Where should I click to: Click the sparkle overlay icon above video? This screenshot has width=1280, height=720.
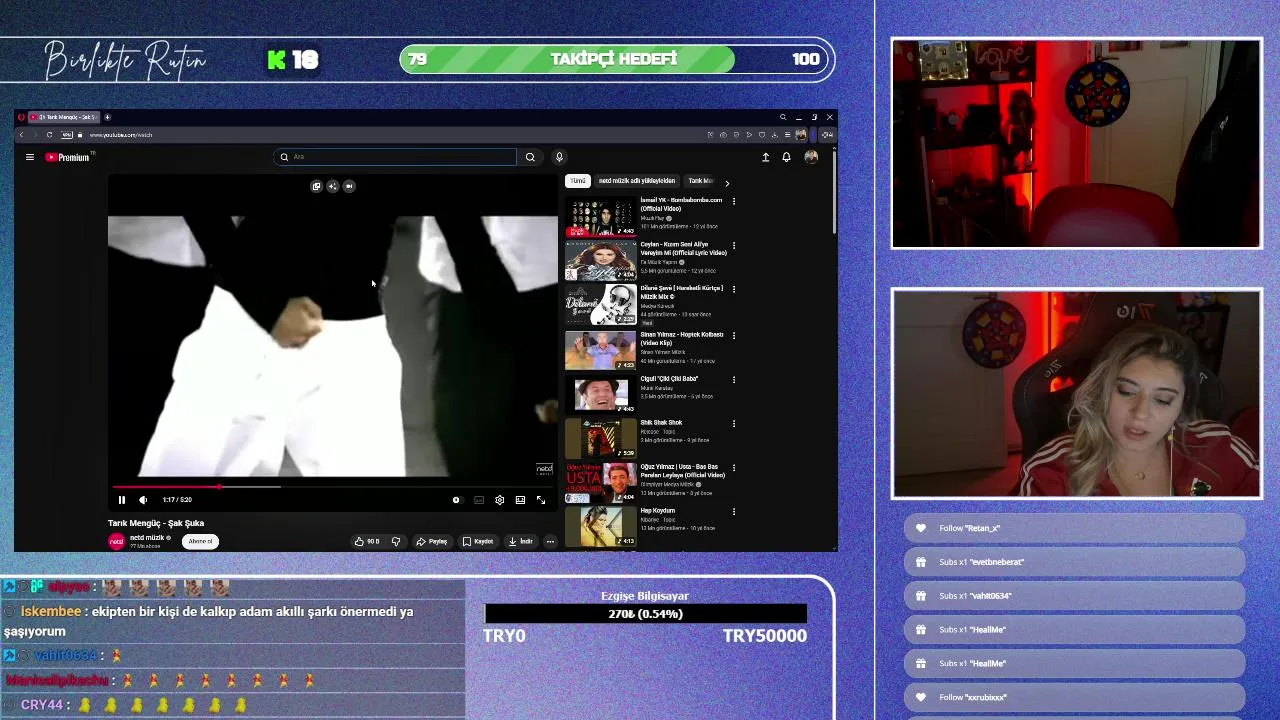(333, 186)
